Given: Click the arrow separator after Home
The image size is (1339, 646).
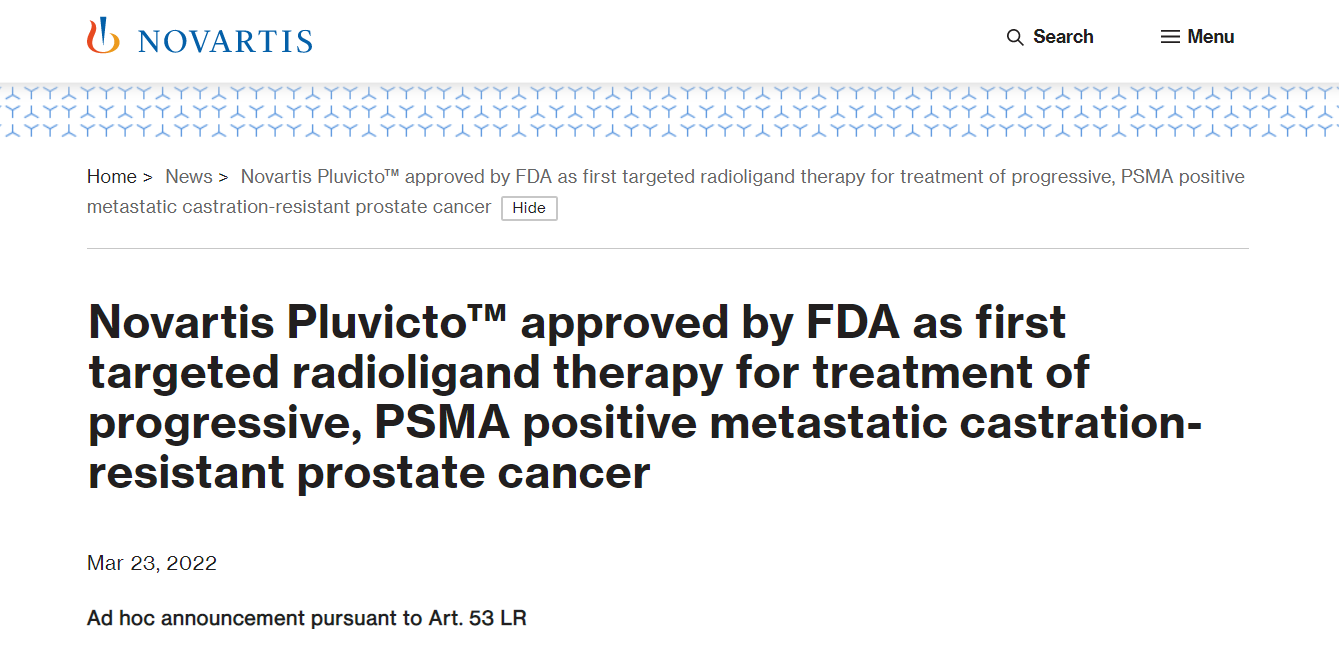Looking at the screenshot, I should pyautogui.click(x=148, y=177).
